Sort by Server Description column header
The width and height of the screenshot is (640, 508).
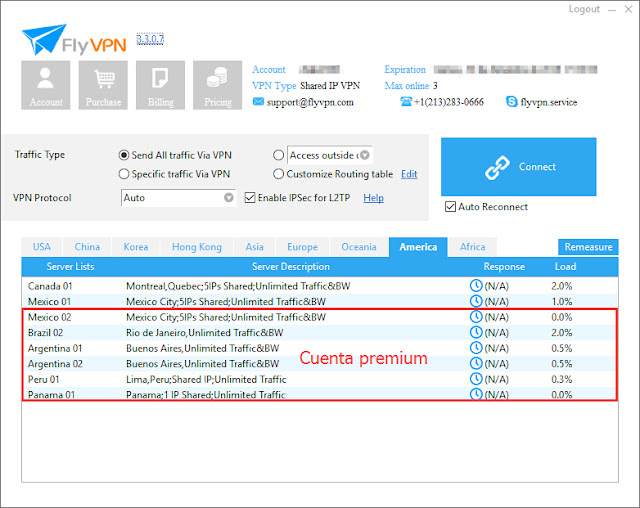291,266
